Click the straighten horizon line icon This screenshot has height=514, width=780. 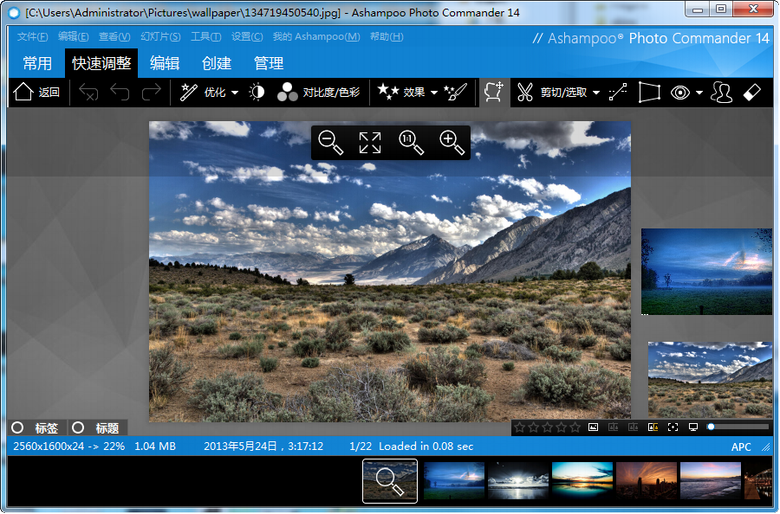pyautogui.click(x=617, y=93)
